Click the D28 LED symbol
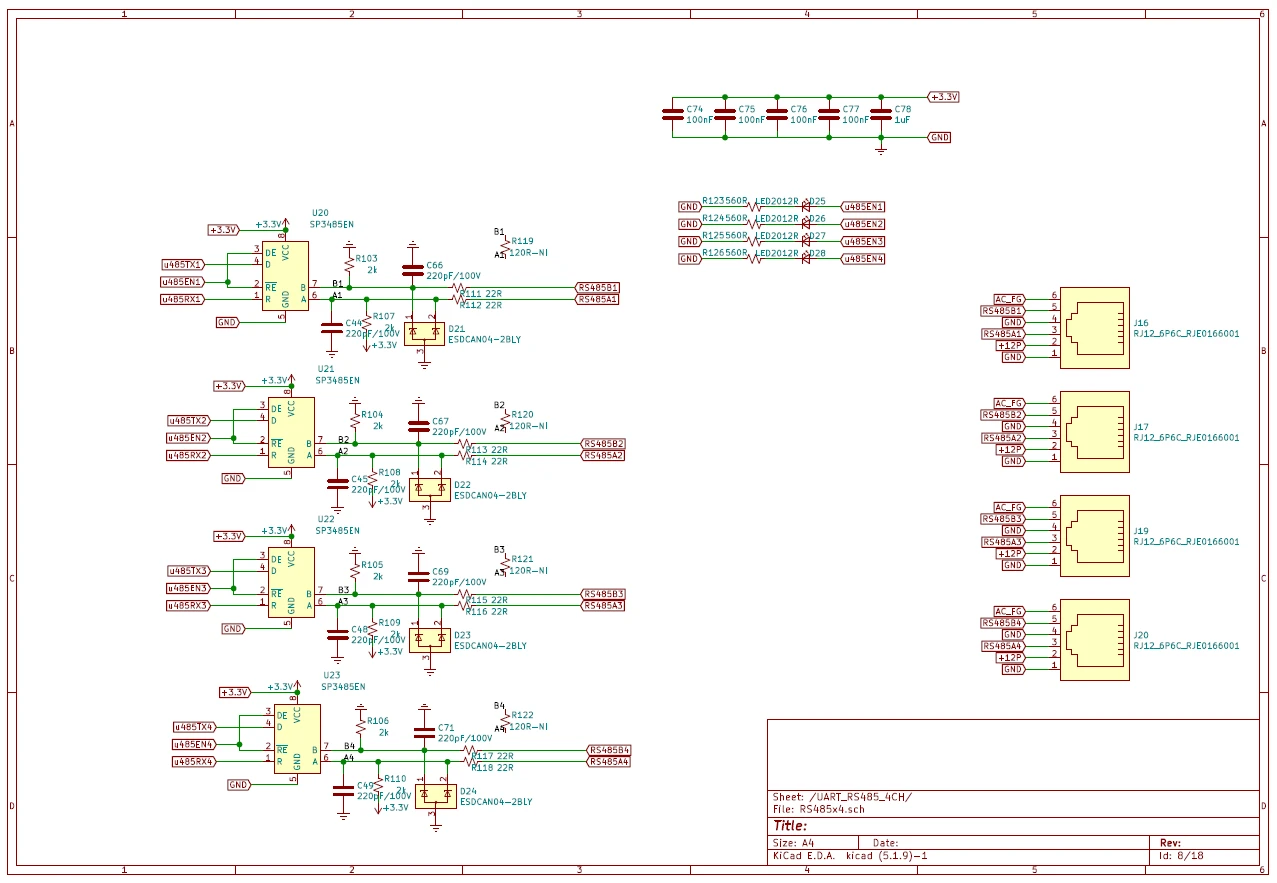 pyautogui.click(x=805, y=259)
